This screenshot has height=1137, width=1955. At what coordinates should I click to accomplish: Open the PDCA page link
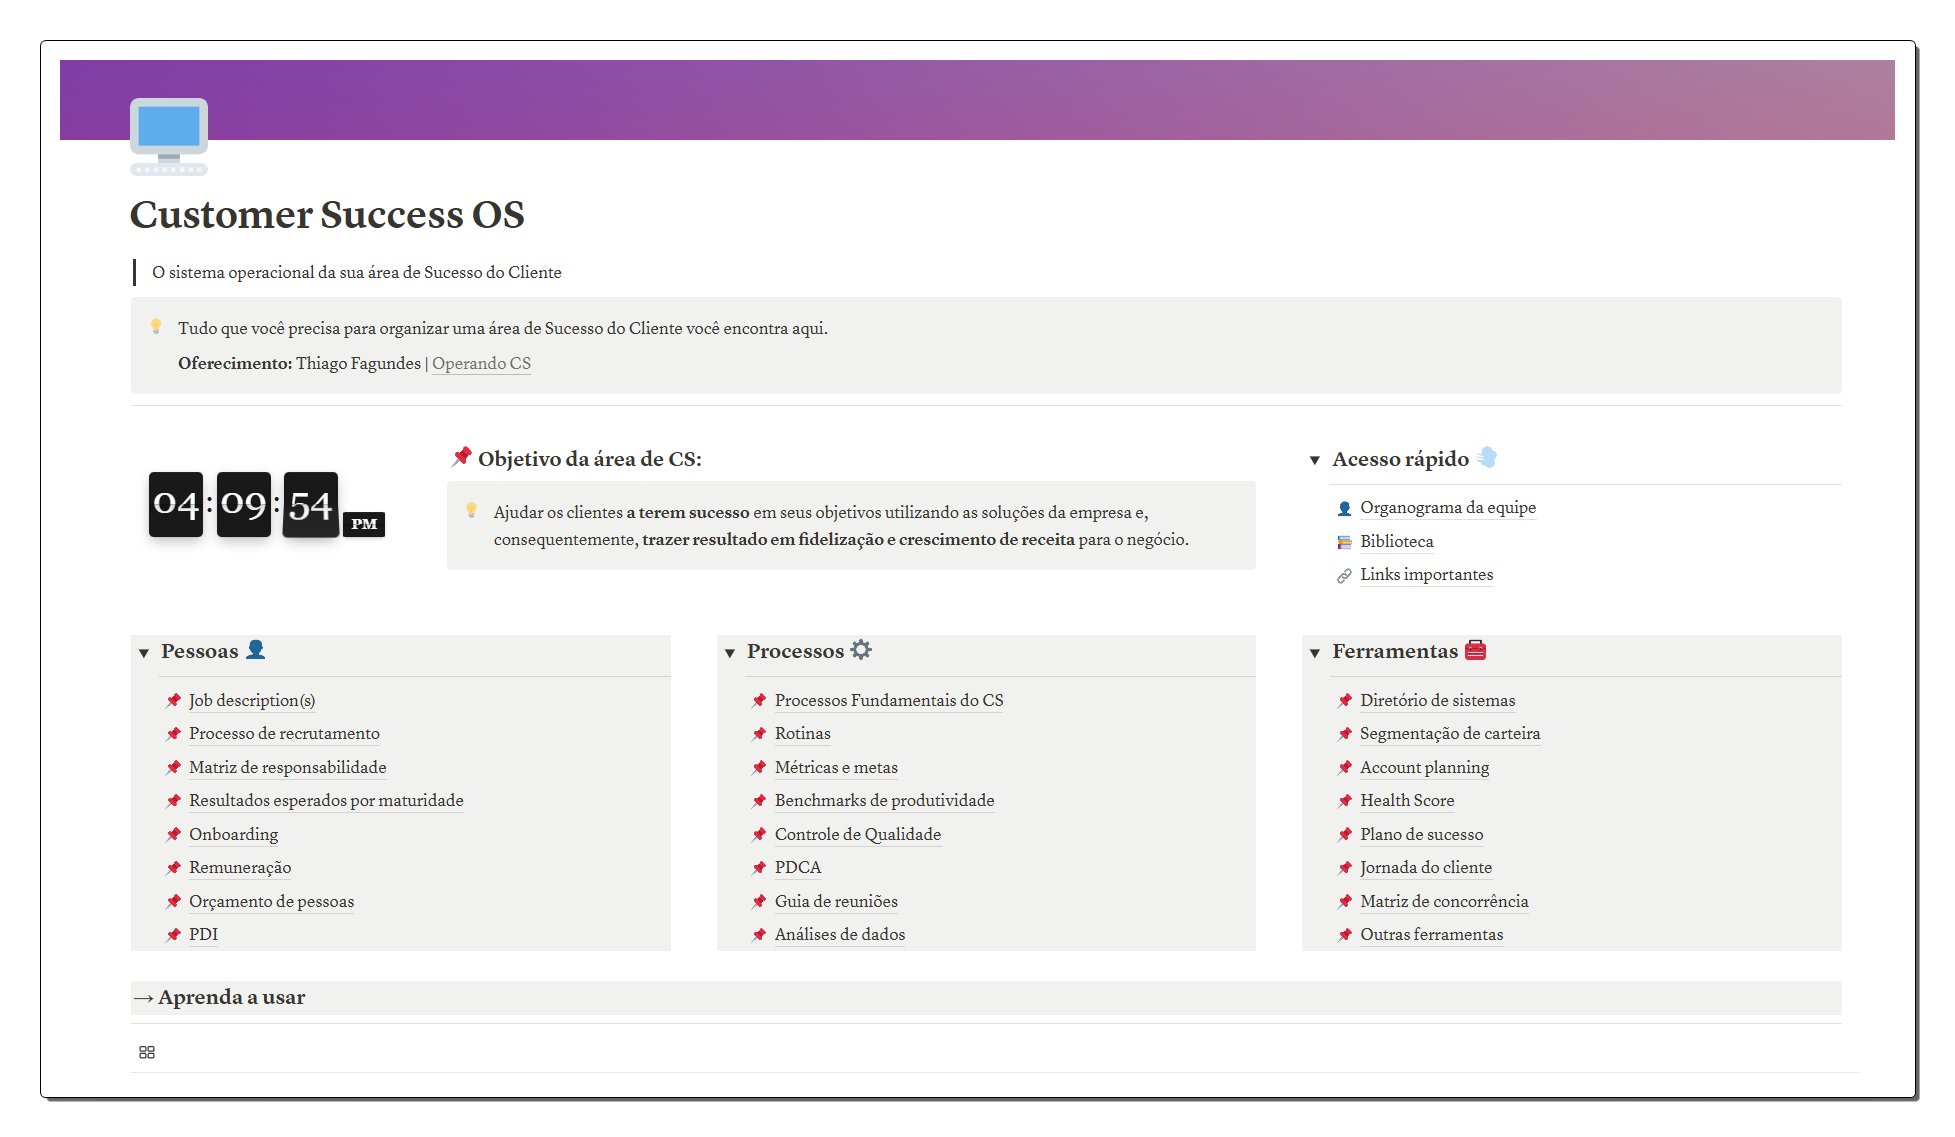tap(798, 867)
